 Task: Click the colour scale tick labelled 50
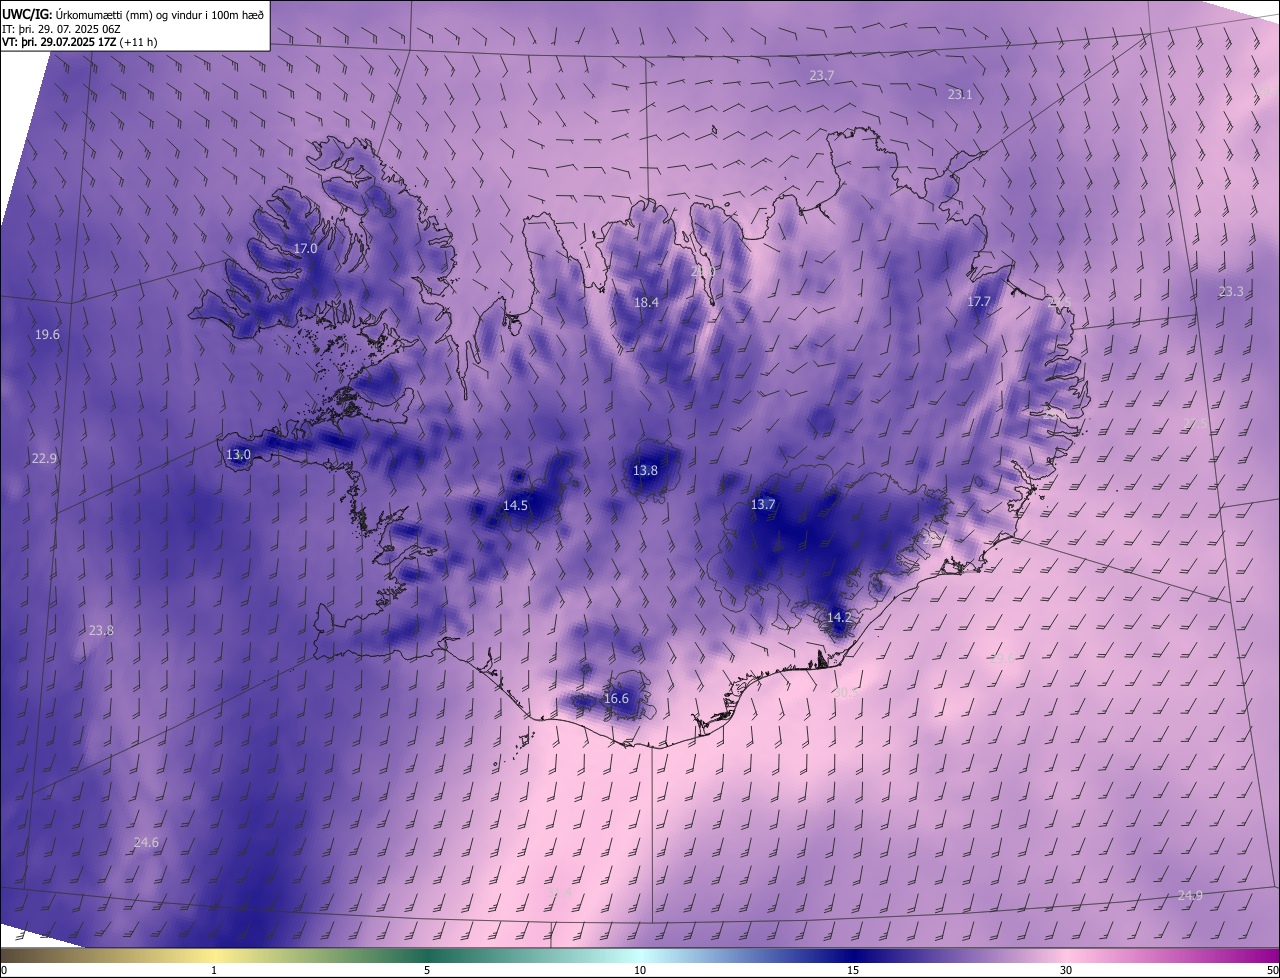[1272, 970]
